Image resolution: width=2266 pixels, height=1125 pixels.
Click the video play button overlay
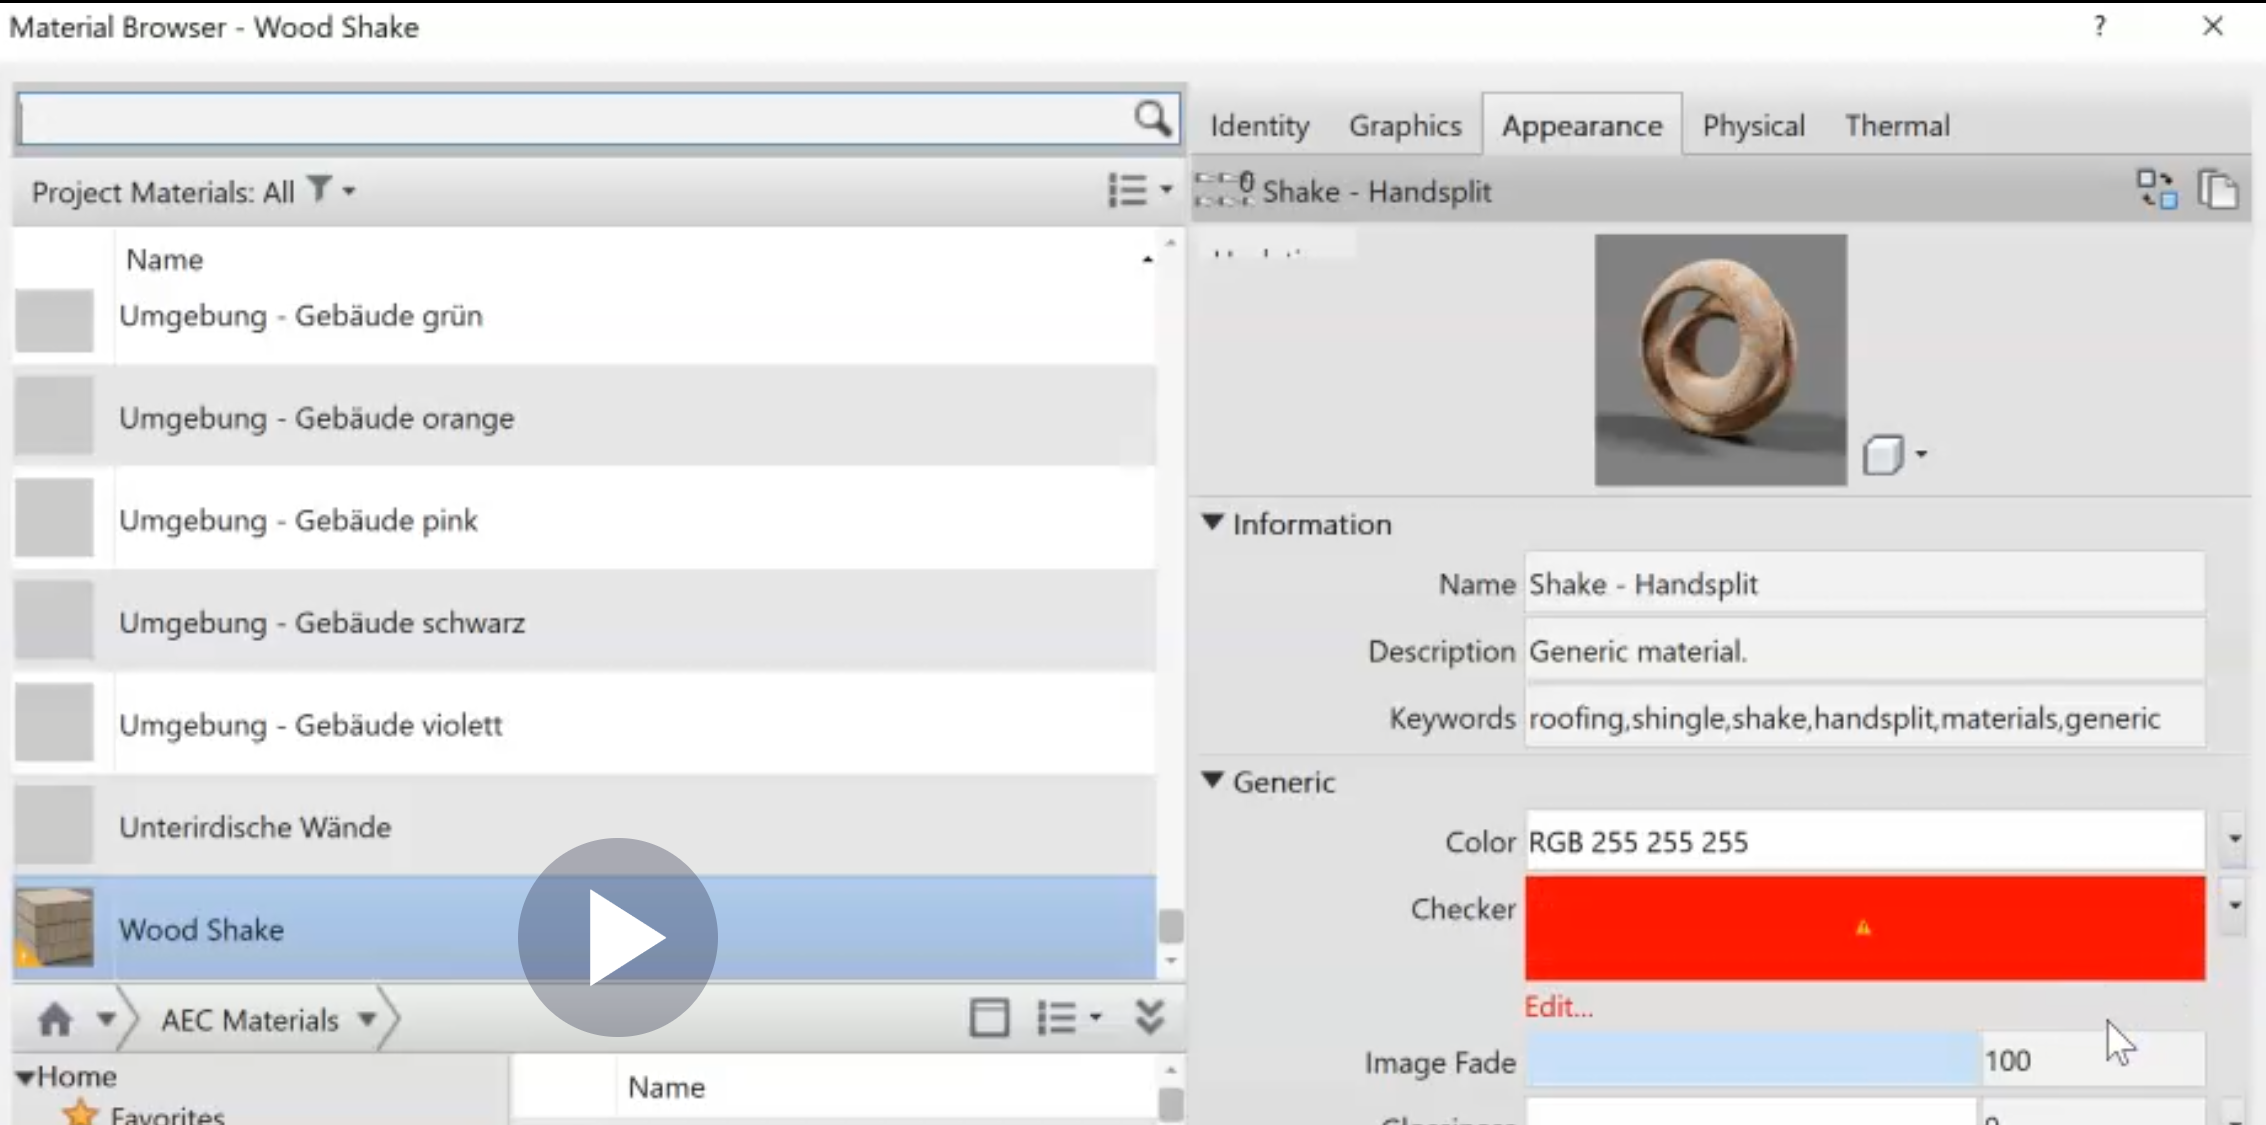coord(617,937)
